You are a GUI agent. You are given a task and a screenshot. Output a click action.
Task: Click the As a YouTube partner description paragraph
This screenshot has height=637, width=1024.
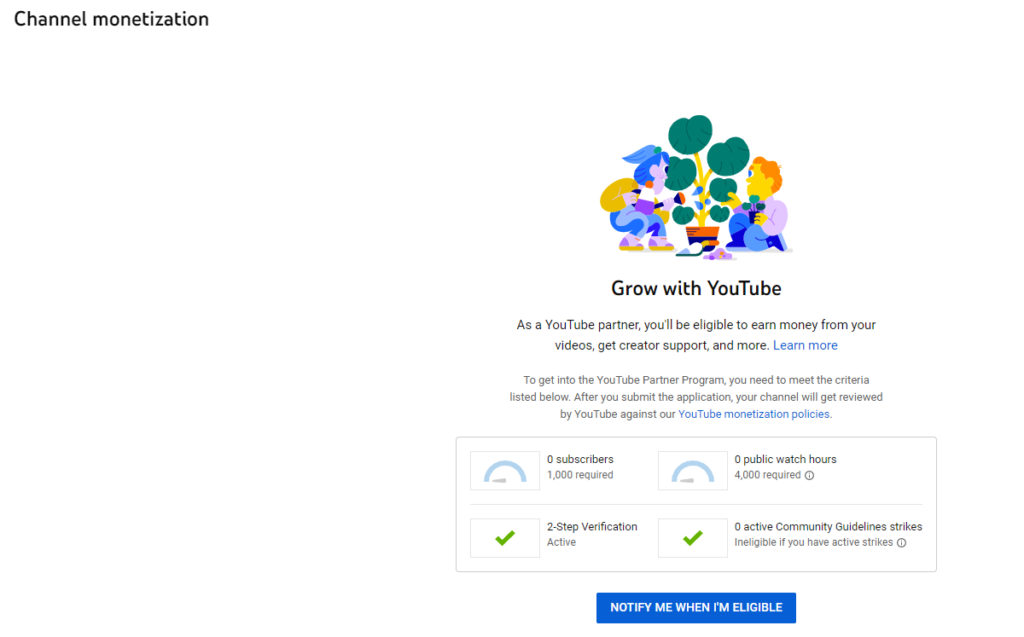pos(696,325)
